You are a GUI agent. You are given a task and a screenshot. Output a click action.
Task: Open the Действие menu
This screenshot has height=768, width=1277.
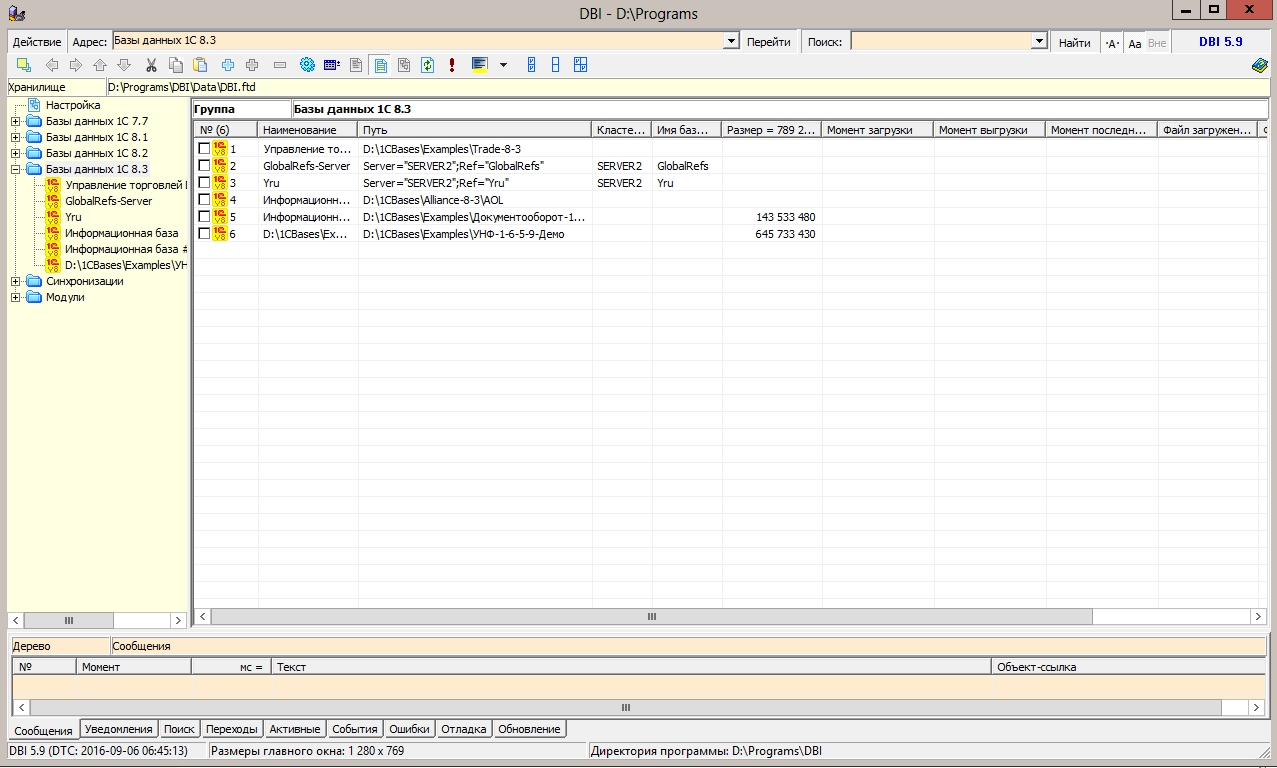(x=37, y=42)
